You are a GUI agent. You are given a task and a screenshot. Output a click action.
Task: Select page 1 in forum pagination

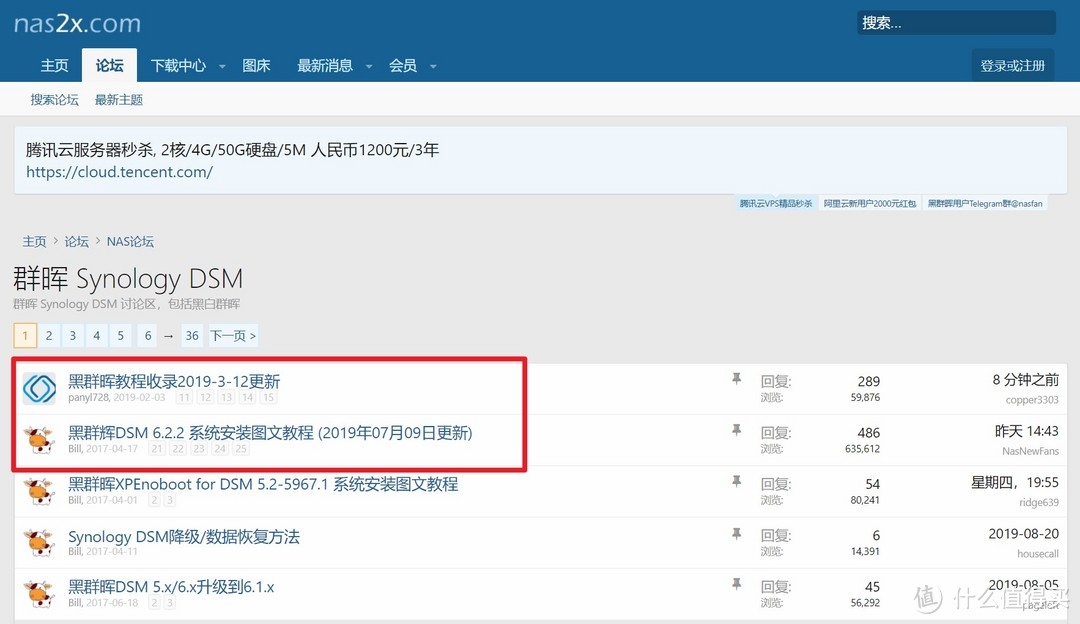click(x=25, y=335)
